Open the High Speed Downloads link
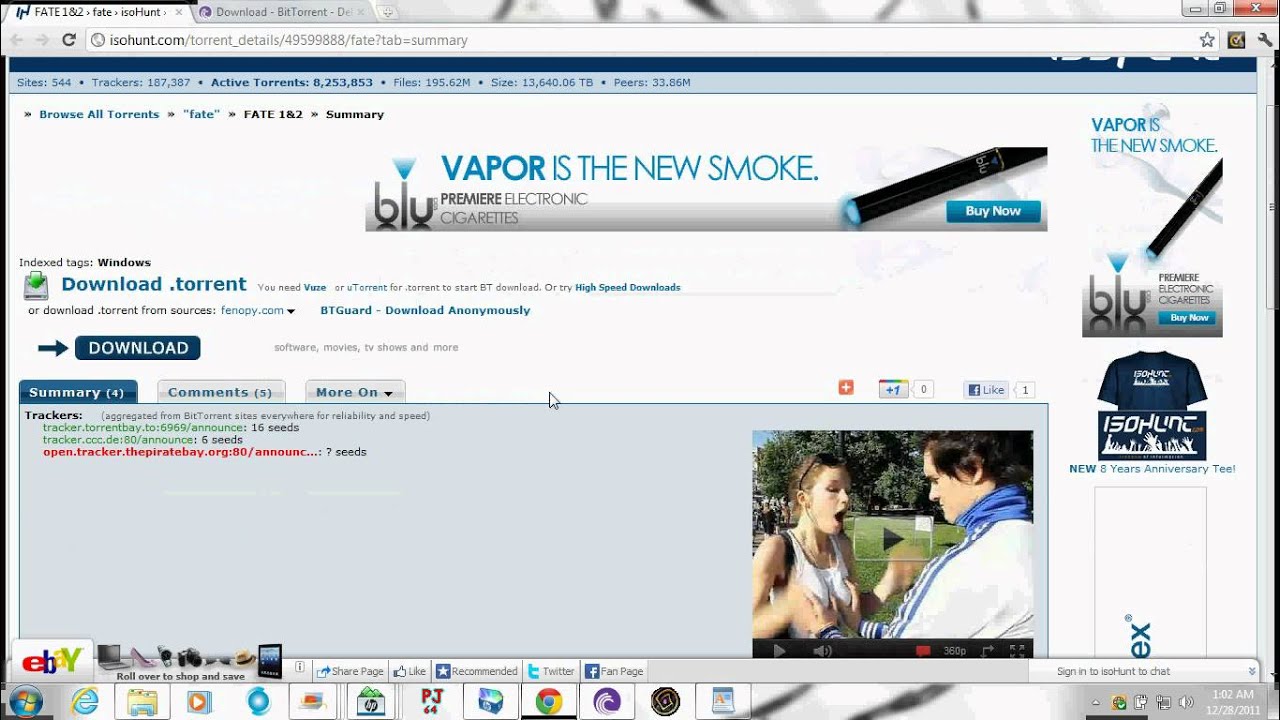The height and width of the screenshot is (720, 1280). tap(628, 288)
